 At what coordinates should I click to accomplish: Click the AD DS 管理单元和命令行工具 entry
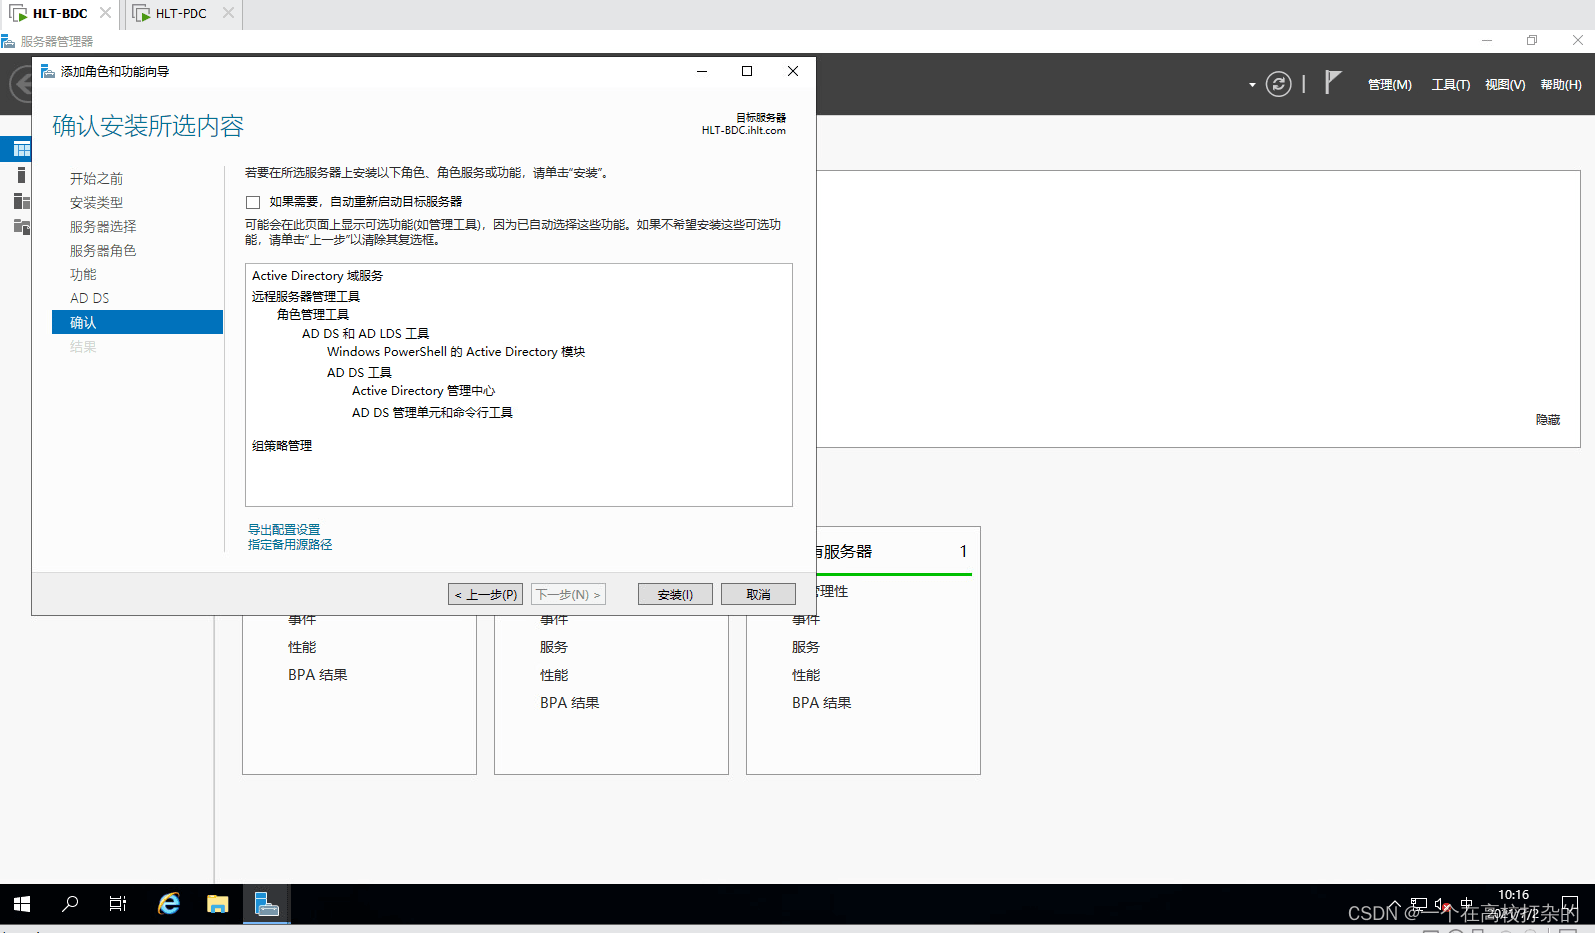point(432,413)
